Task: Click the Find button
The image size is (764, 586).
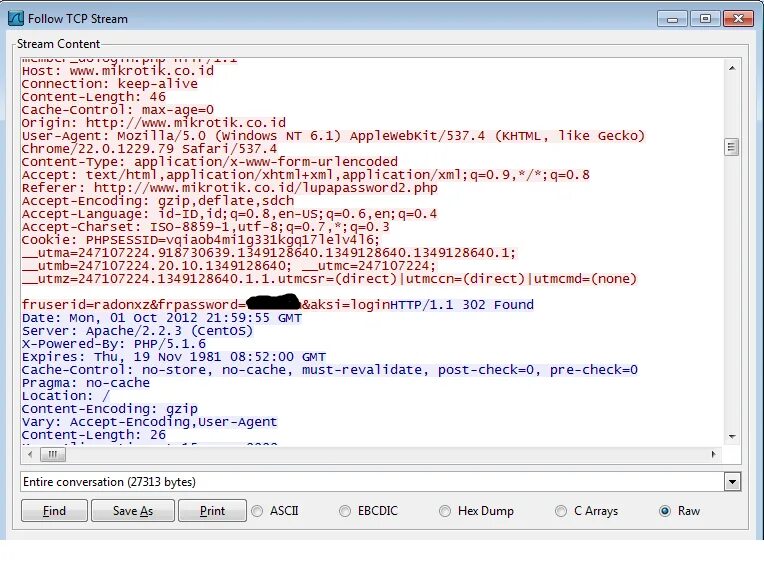Action: [54, 510]
